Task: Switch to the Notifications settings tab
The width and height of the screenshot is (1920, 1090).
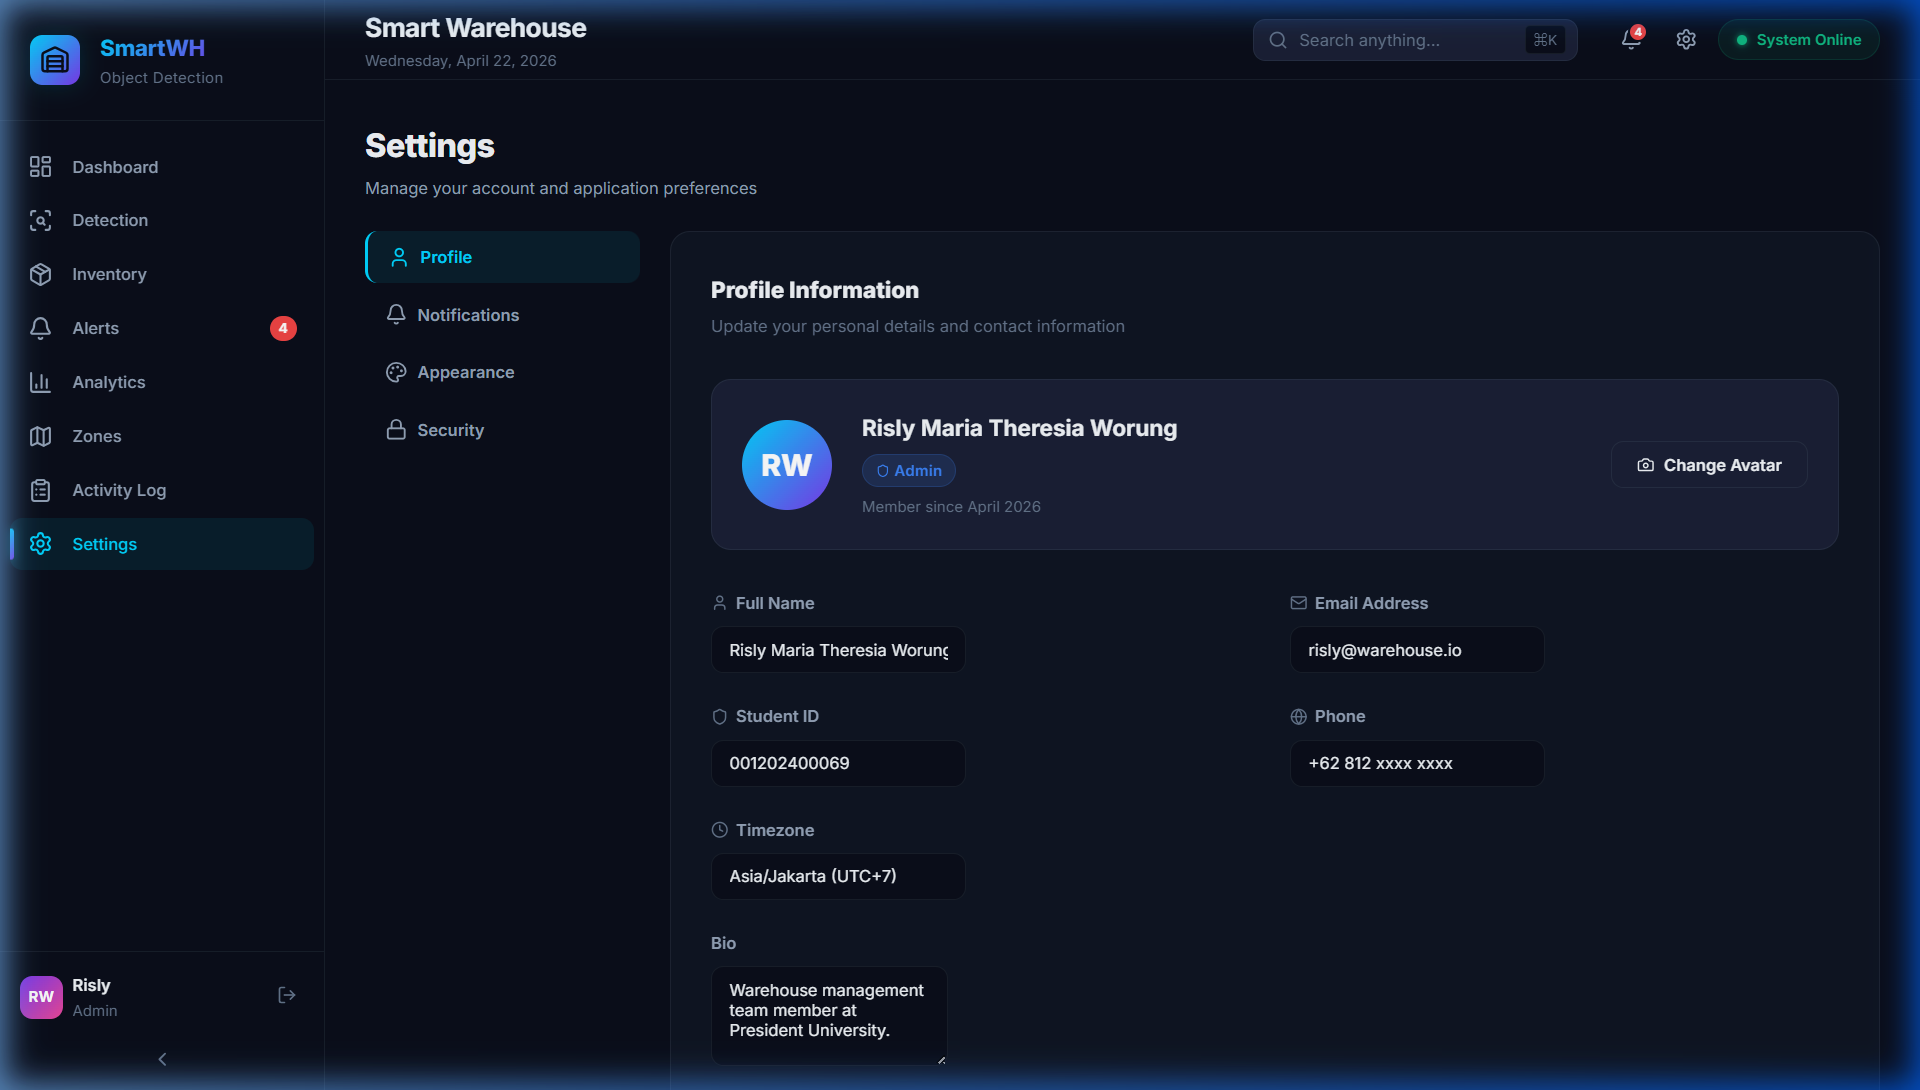Action: (x=467, y=315)
